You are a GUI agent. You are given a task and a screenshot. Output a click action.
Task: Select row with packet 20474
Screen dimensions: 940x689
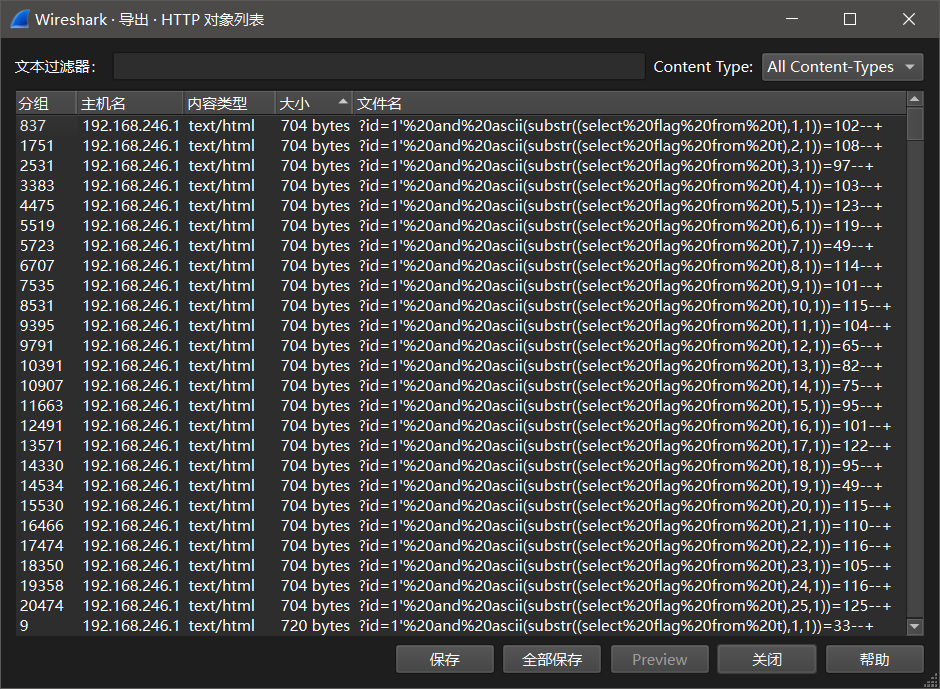[460, 606]
